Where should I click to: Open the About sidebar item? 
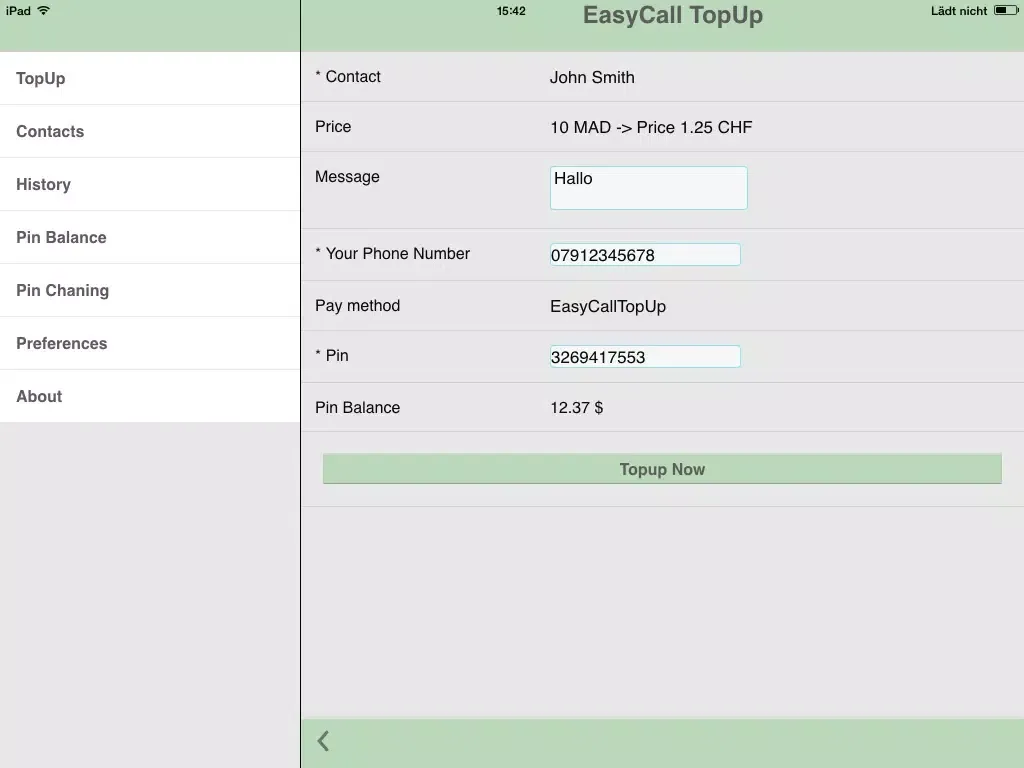coord(150,396)
